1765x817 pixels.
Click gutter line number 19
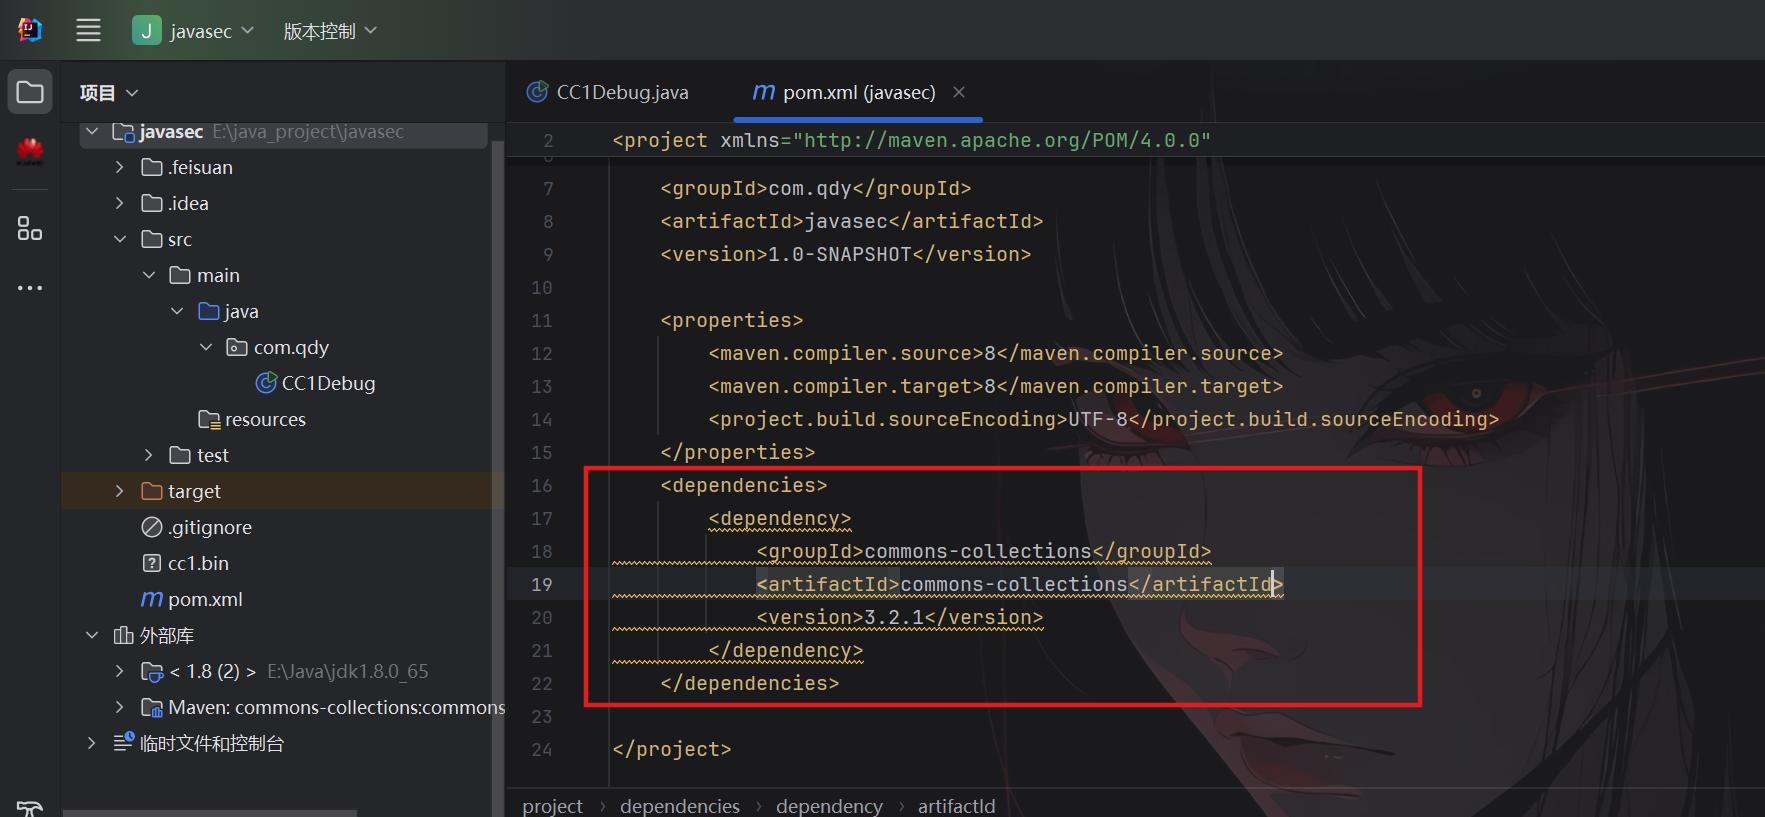(541, 584)
